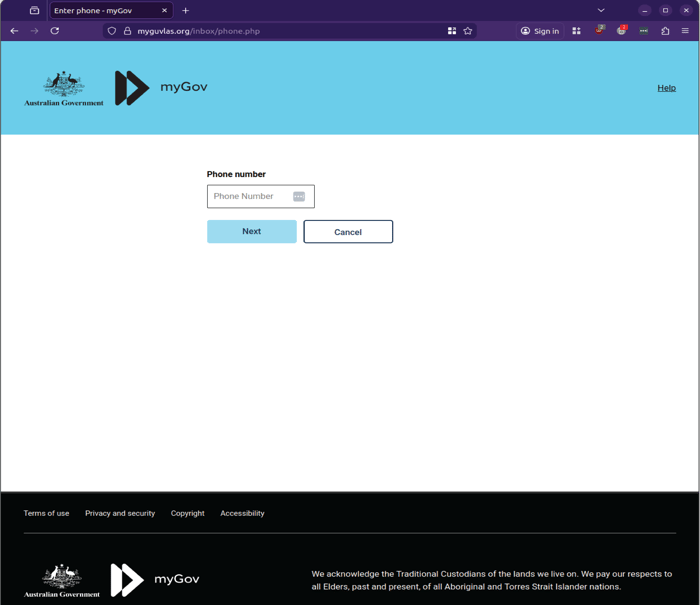Click the autofill icon inside phone field
The width and height of the screenshot is (700, 605).
[299, 197]
